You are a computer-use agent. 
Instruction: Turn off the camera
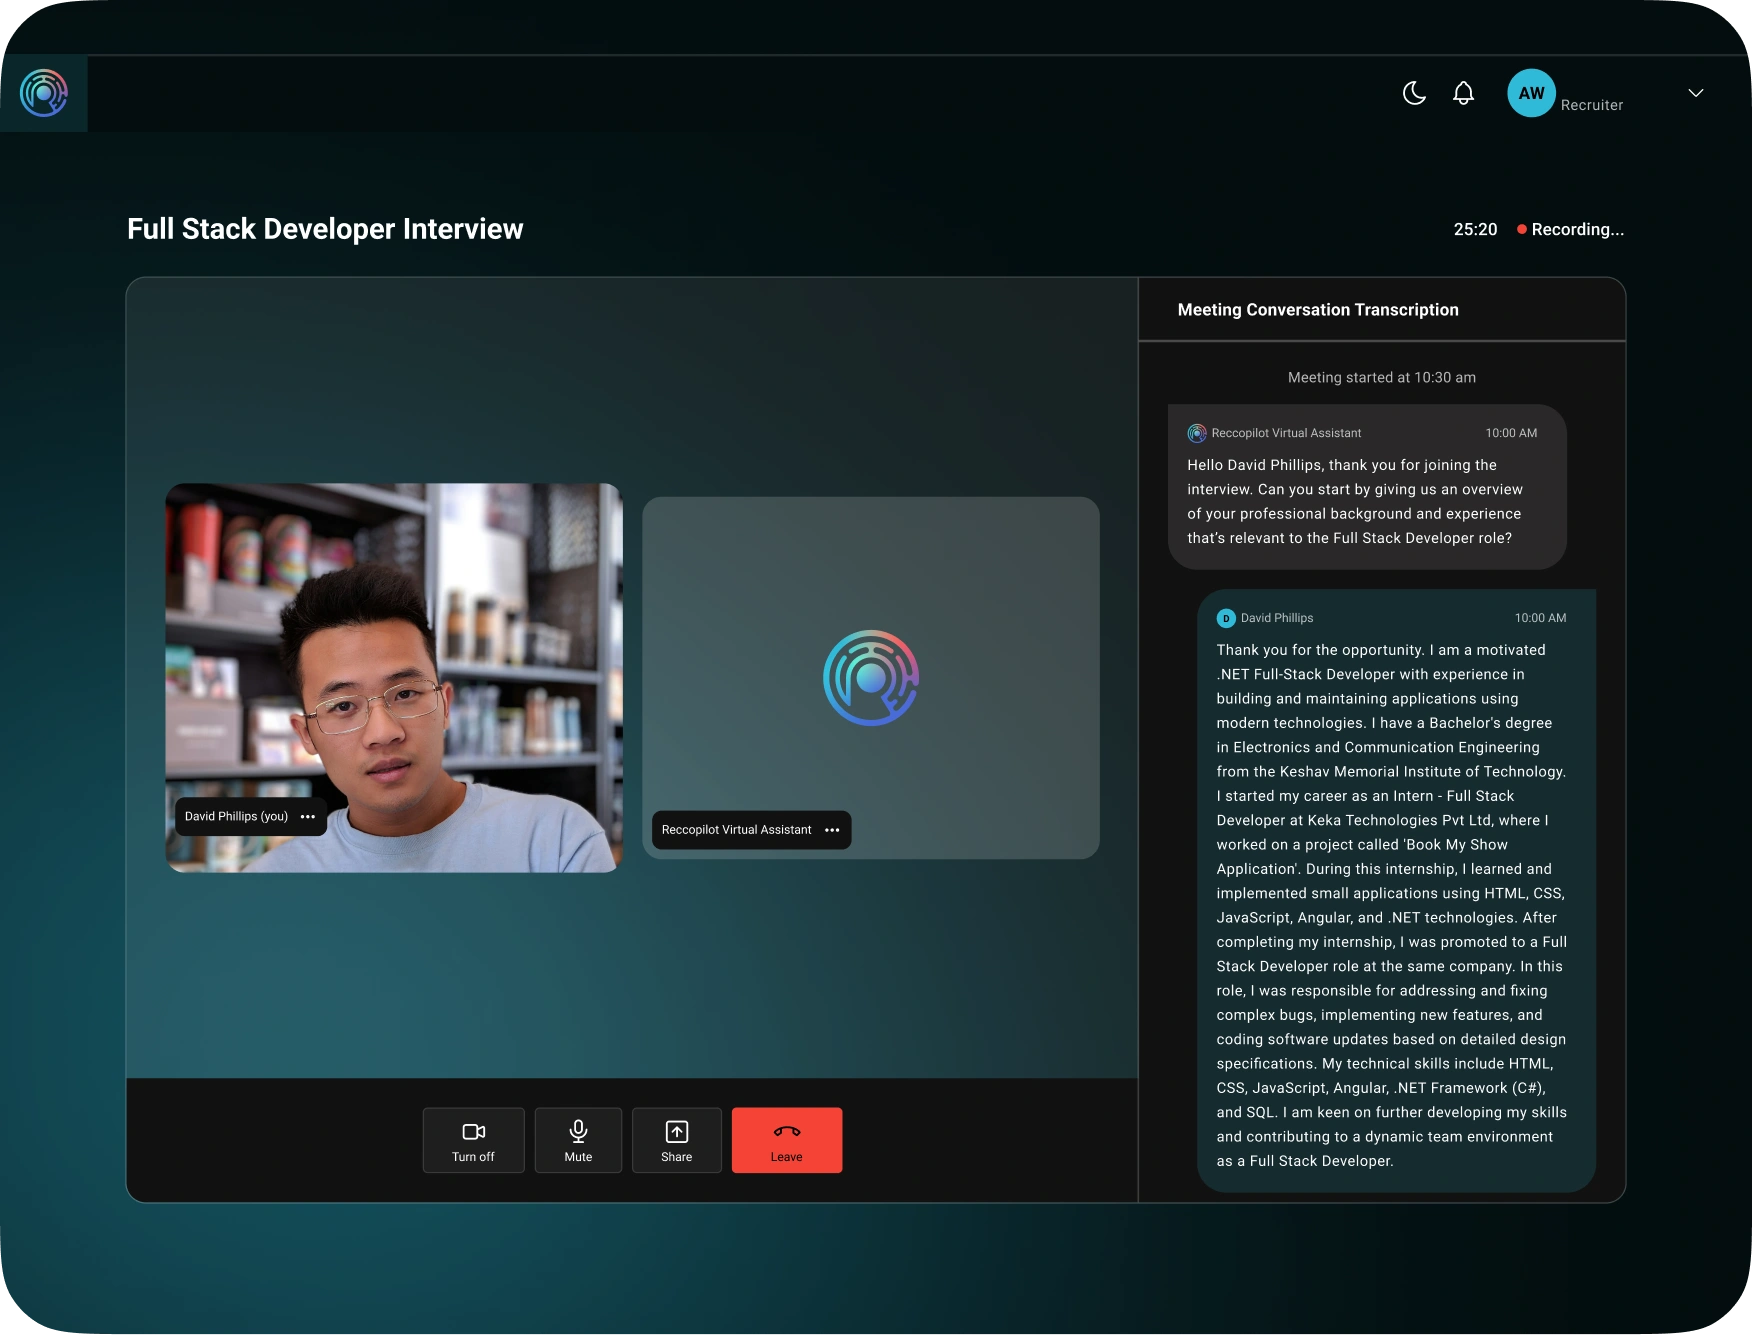[x=473, y=1140]
